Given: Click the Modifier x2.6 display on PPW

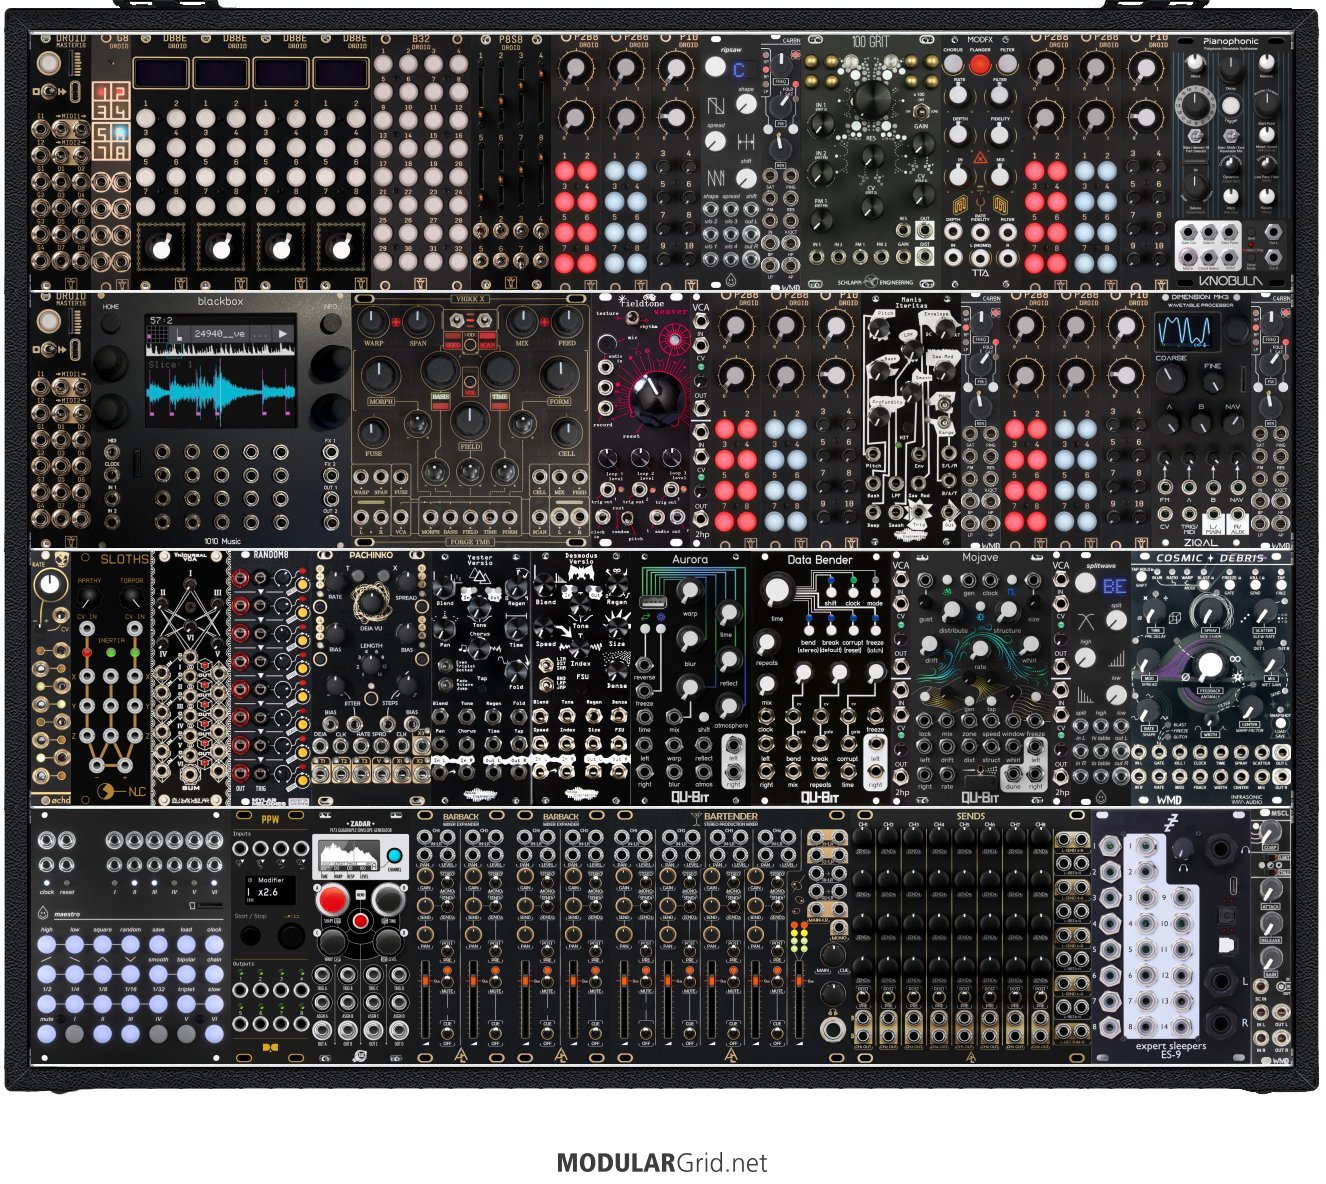Looking at the screenshot, I should 269,888.
